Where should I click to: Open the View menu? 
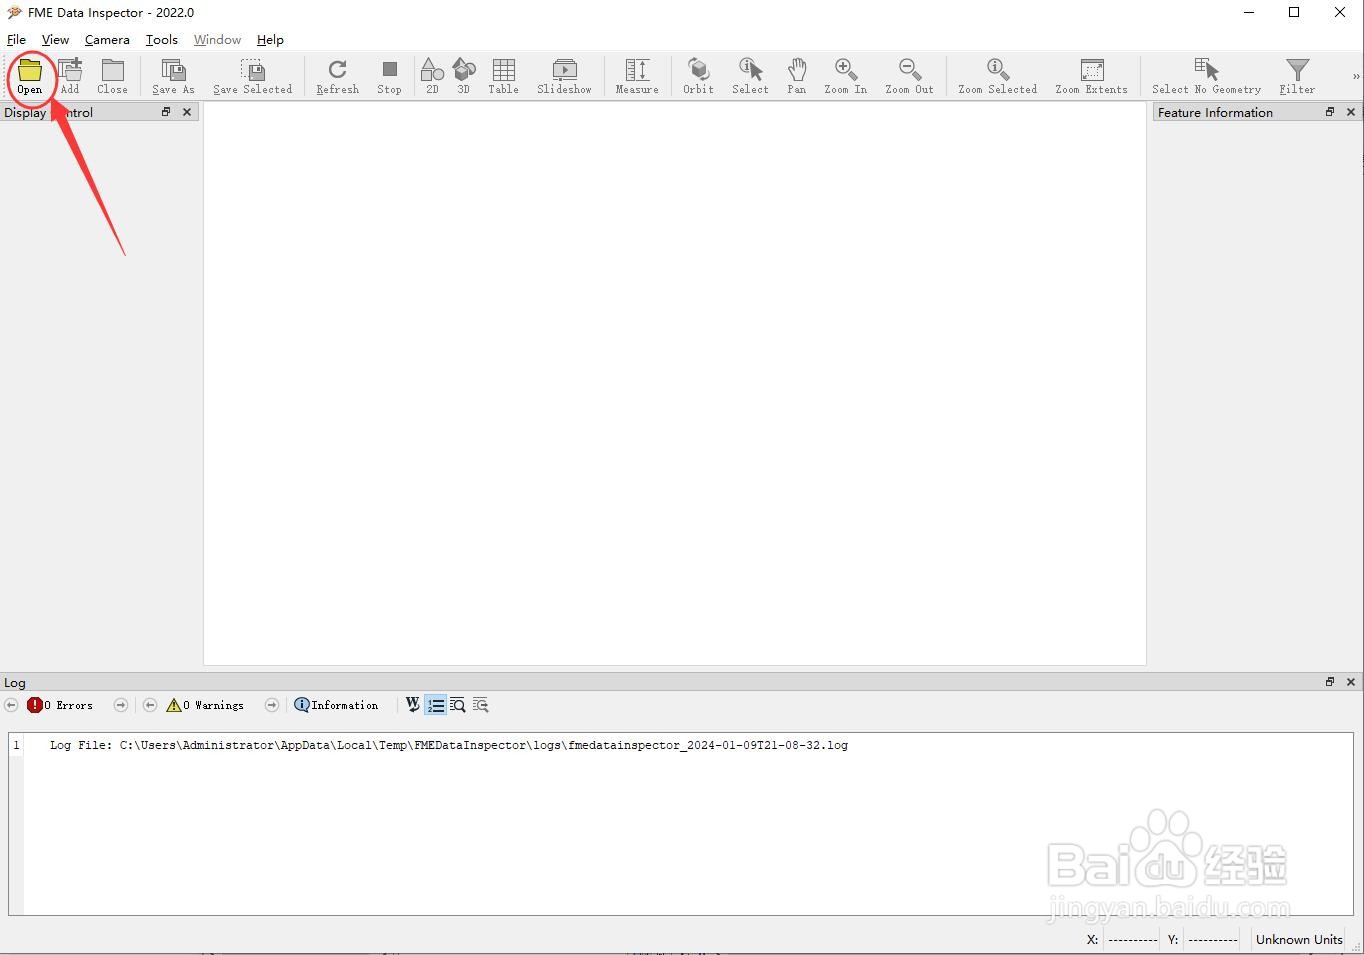(x=55, y=40)
